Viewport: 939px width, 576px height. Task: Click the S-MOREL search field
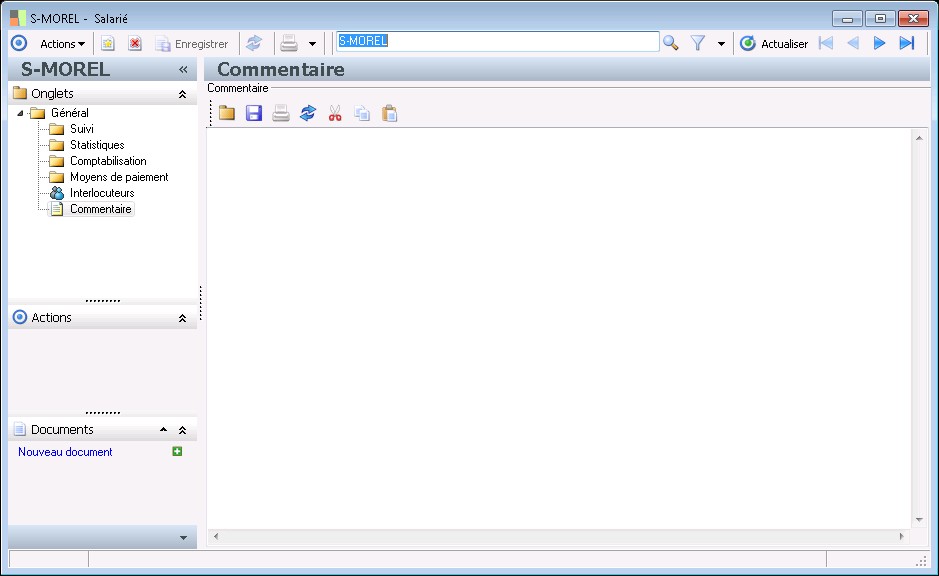[497, 41]
